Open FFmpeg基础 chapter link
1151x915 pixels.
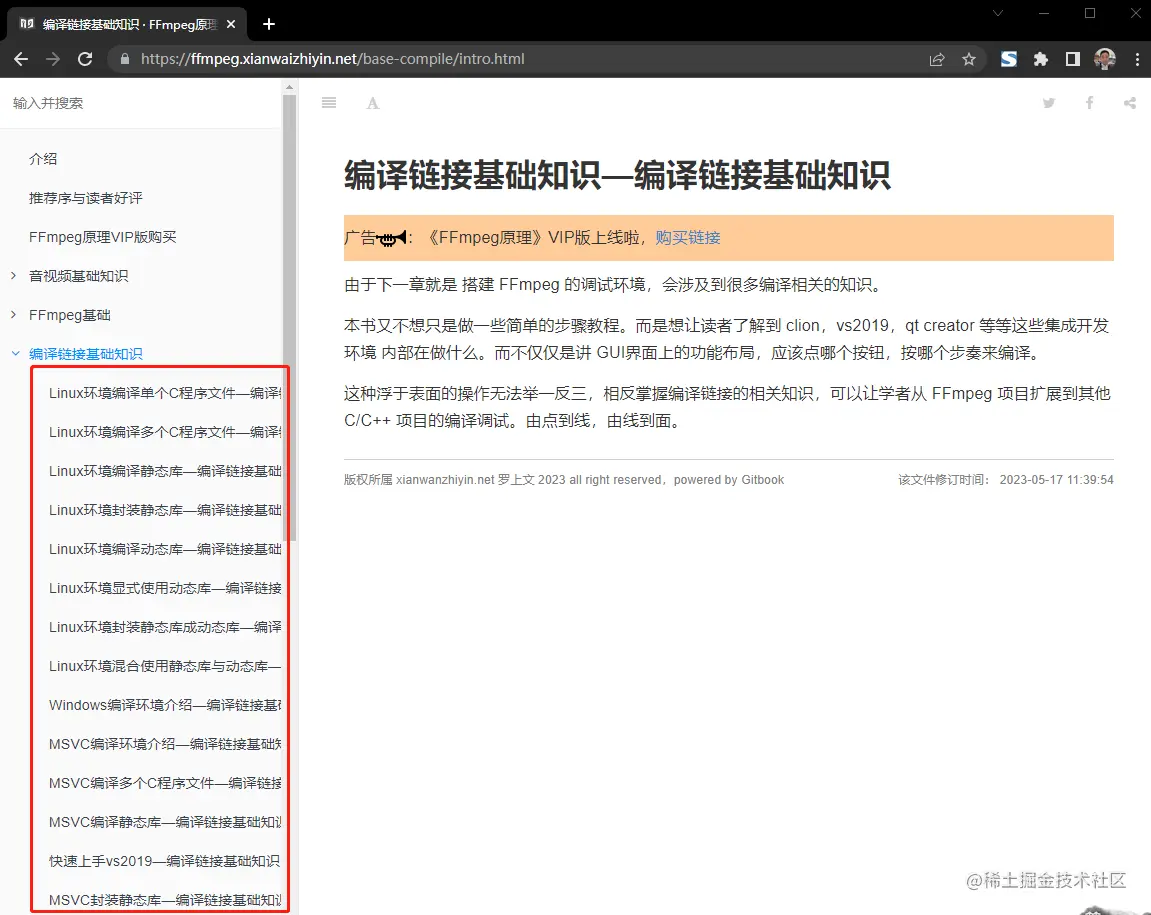70,314
